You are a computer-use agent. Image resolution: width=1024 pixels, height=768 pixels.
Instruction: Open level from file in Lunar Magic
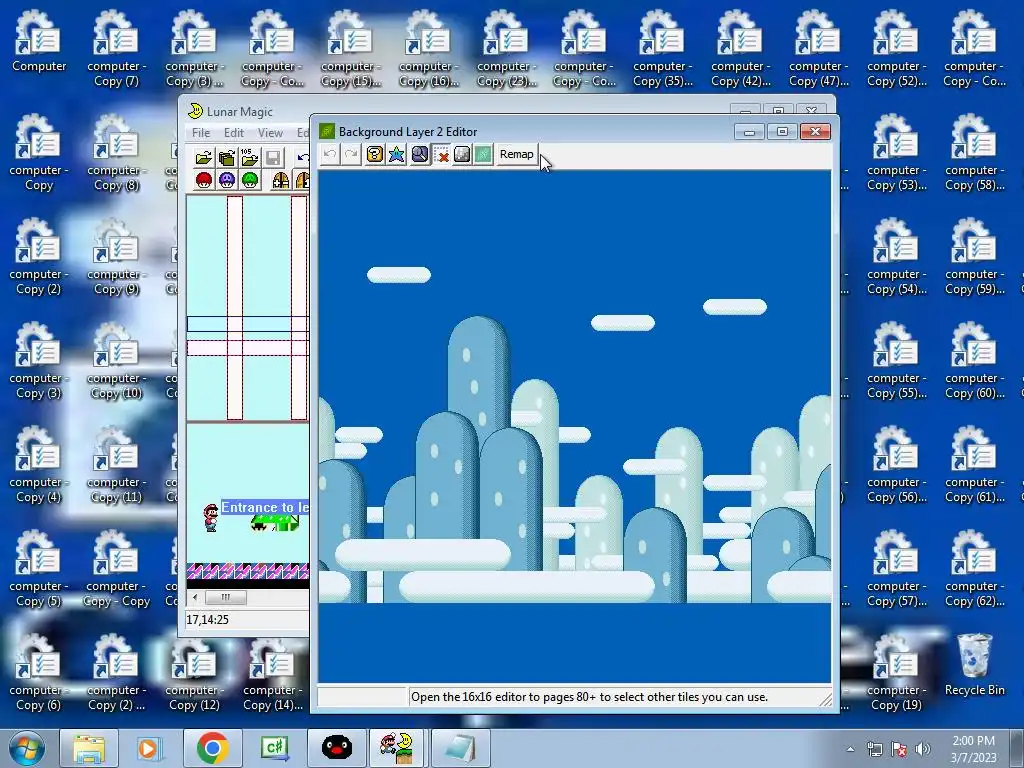pos(204,157)
